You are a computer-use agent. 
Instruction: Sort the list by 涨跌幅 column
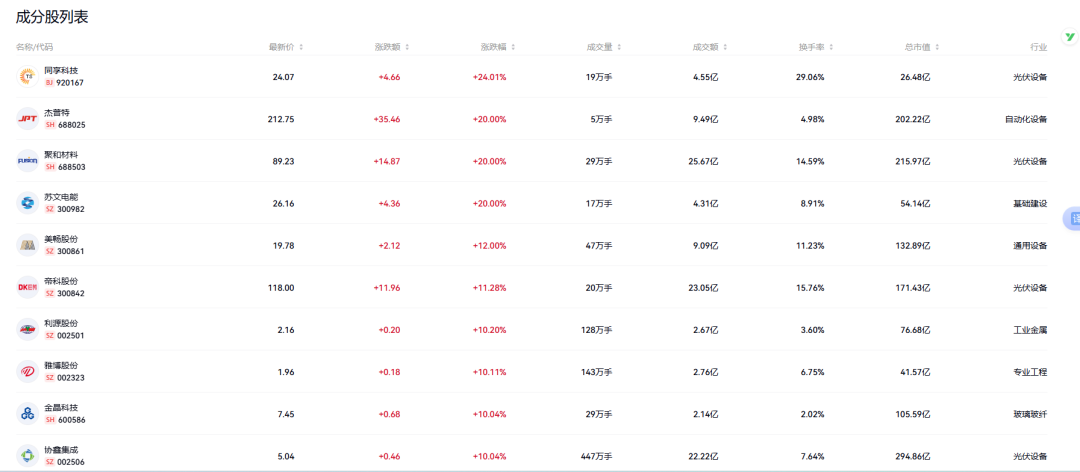(x=498, y=47)
